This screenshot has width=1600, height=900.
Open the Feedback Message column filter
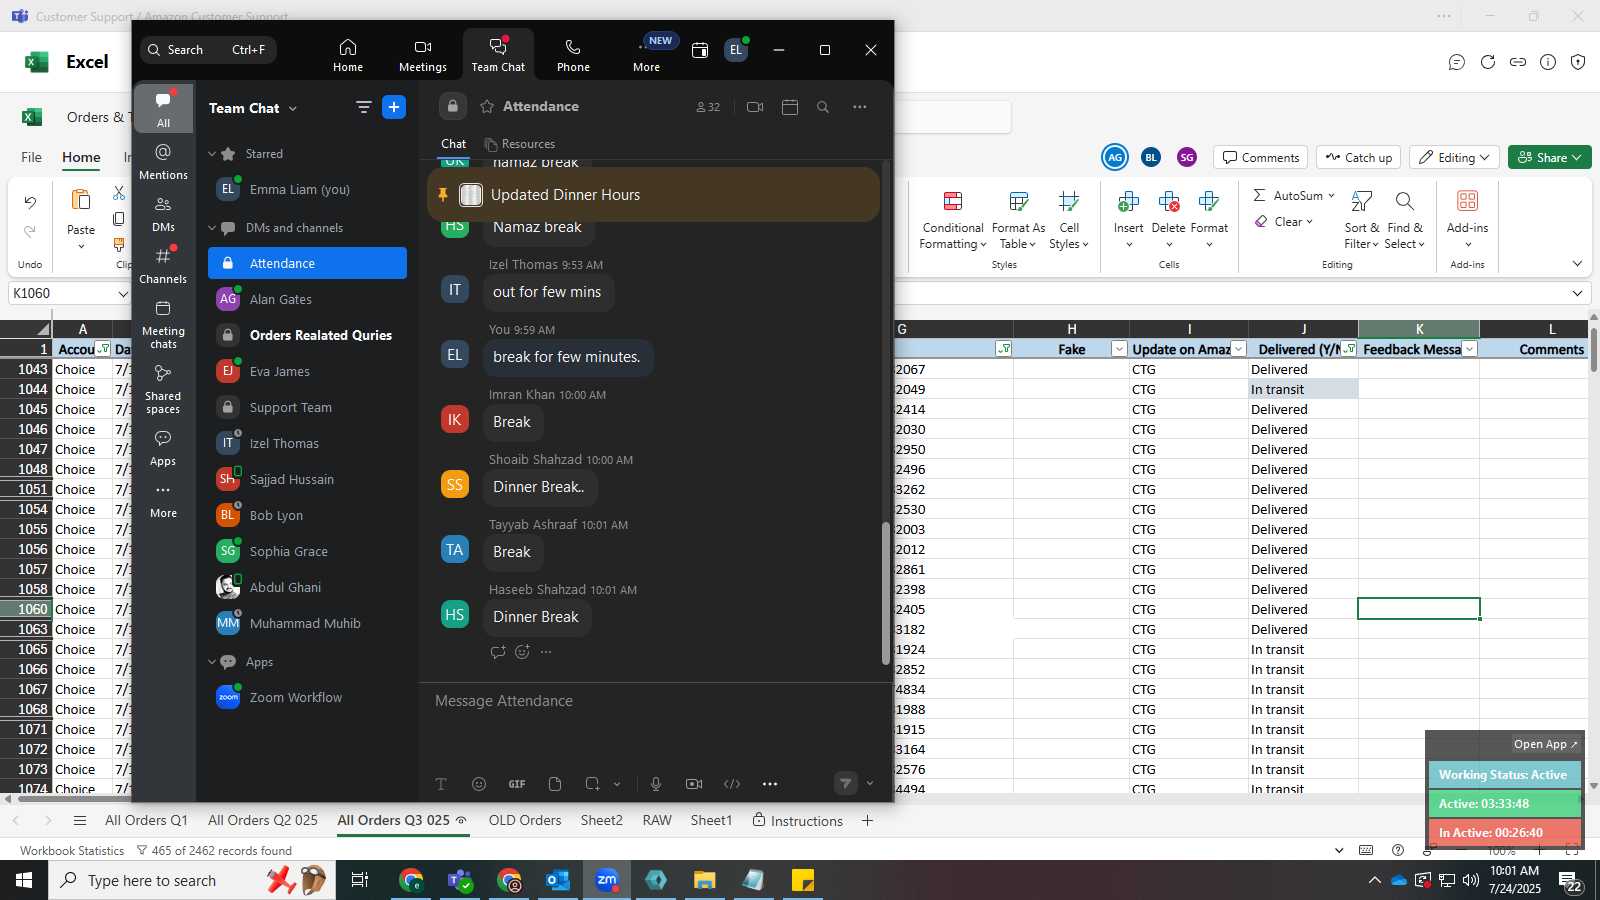click(1469, 349)
